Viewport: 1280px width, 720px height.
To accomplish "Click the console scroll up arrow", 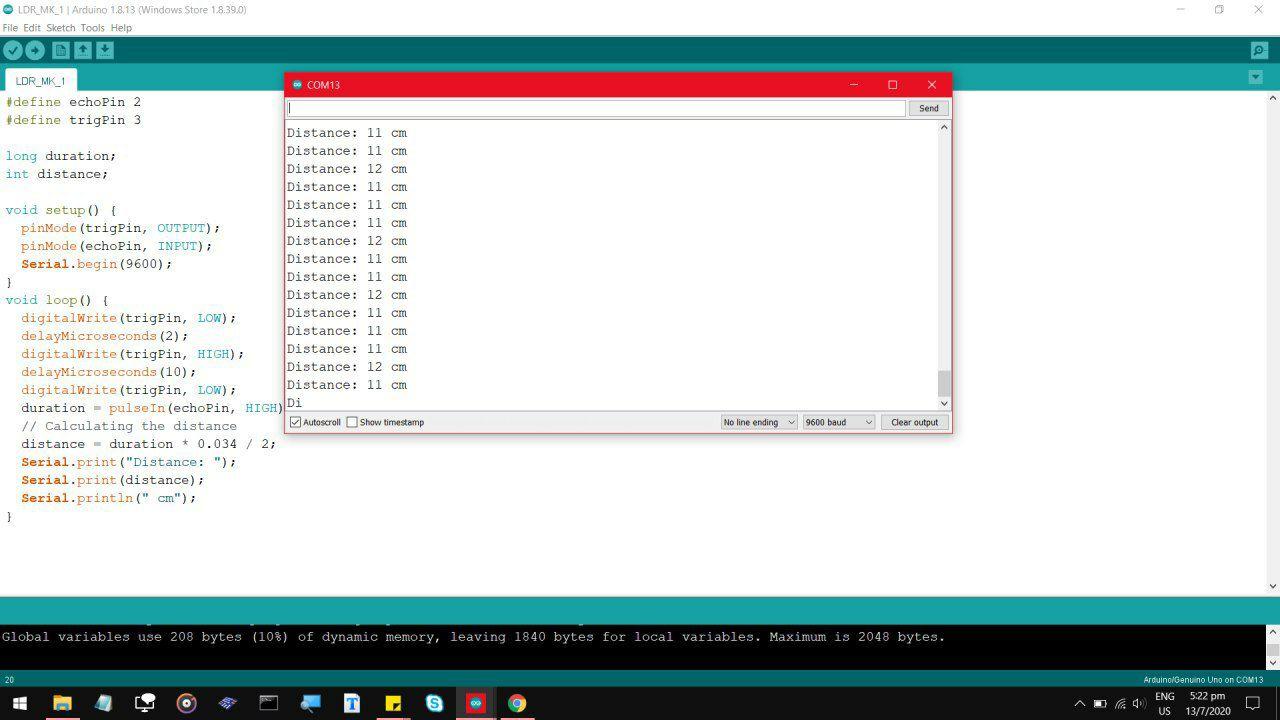I will click(x=1273, y=632).
